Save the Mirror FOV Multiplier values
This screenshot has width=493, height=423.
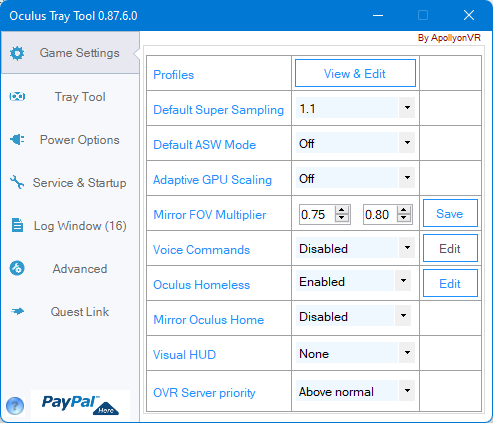click(450, 213)
